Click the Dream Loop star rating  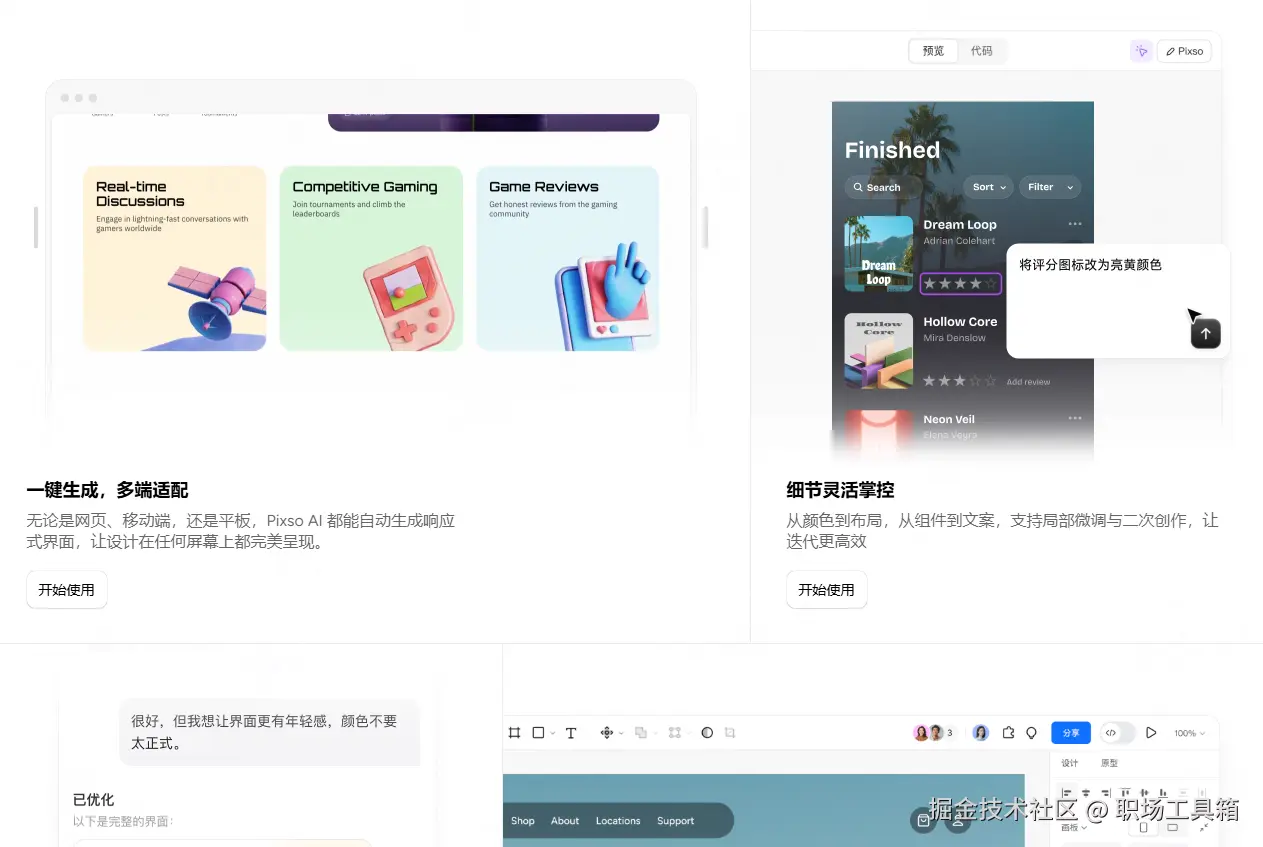click(960, 284)
